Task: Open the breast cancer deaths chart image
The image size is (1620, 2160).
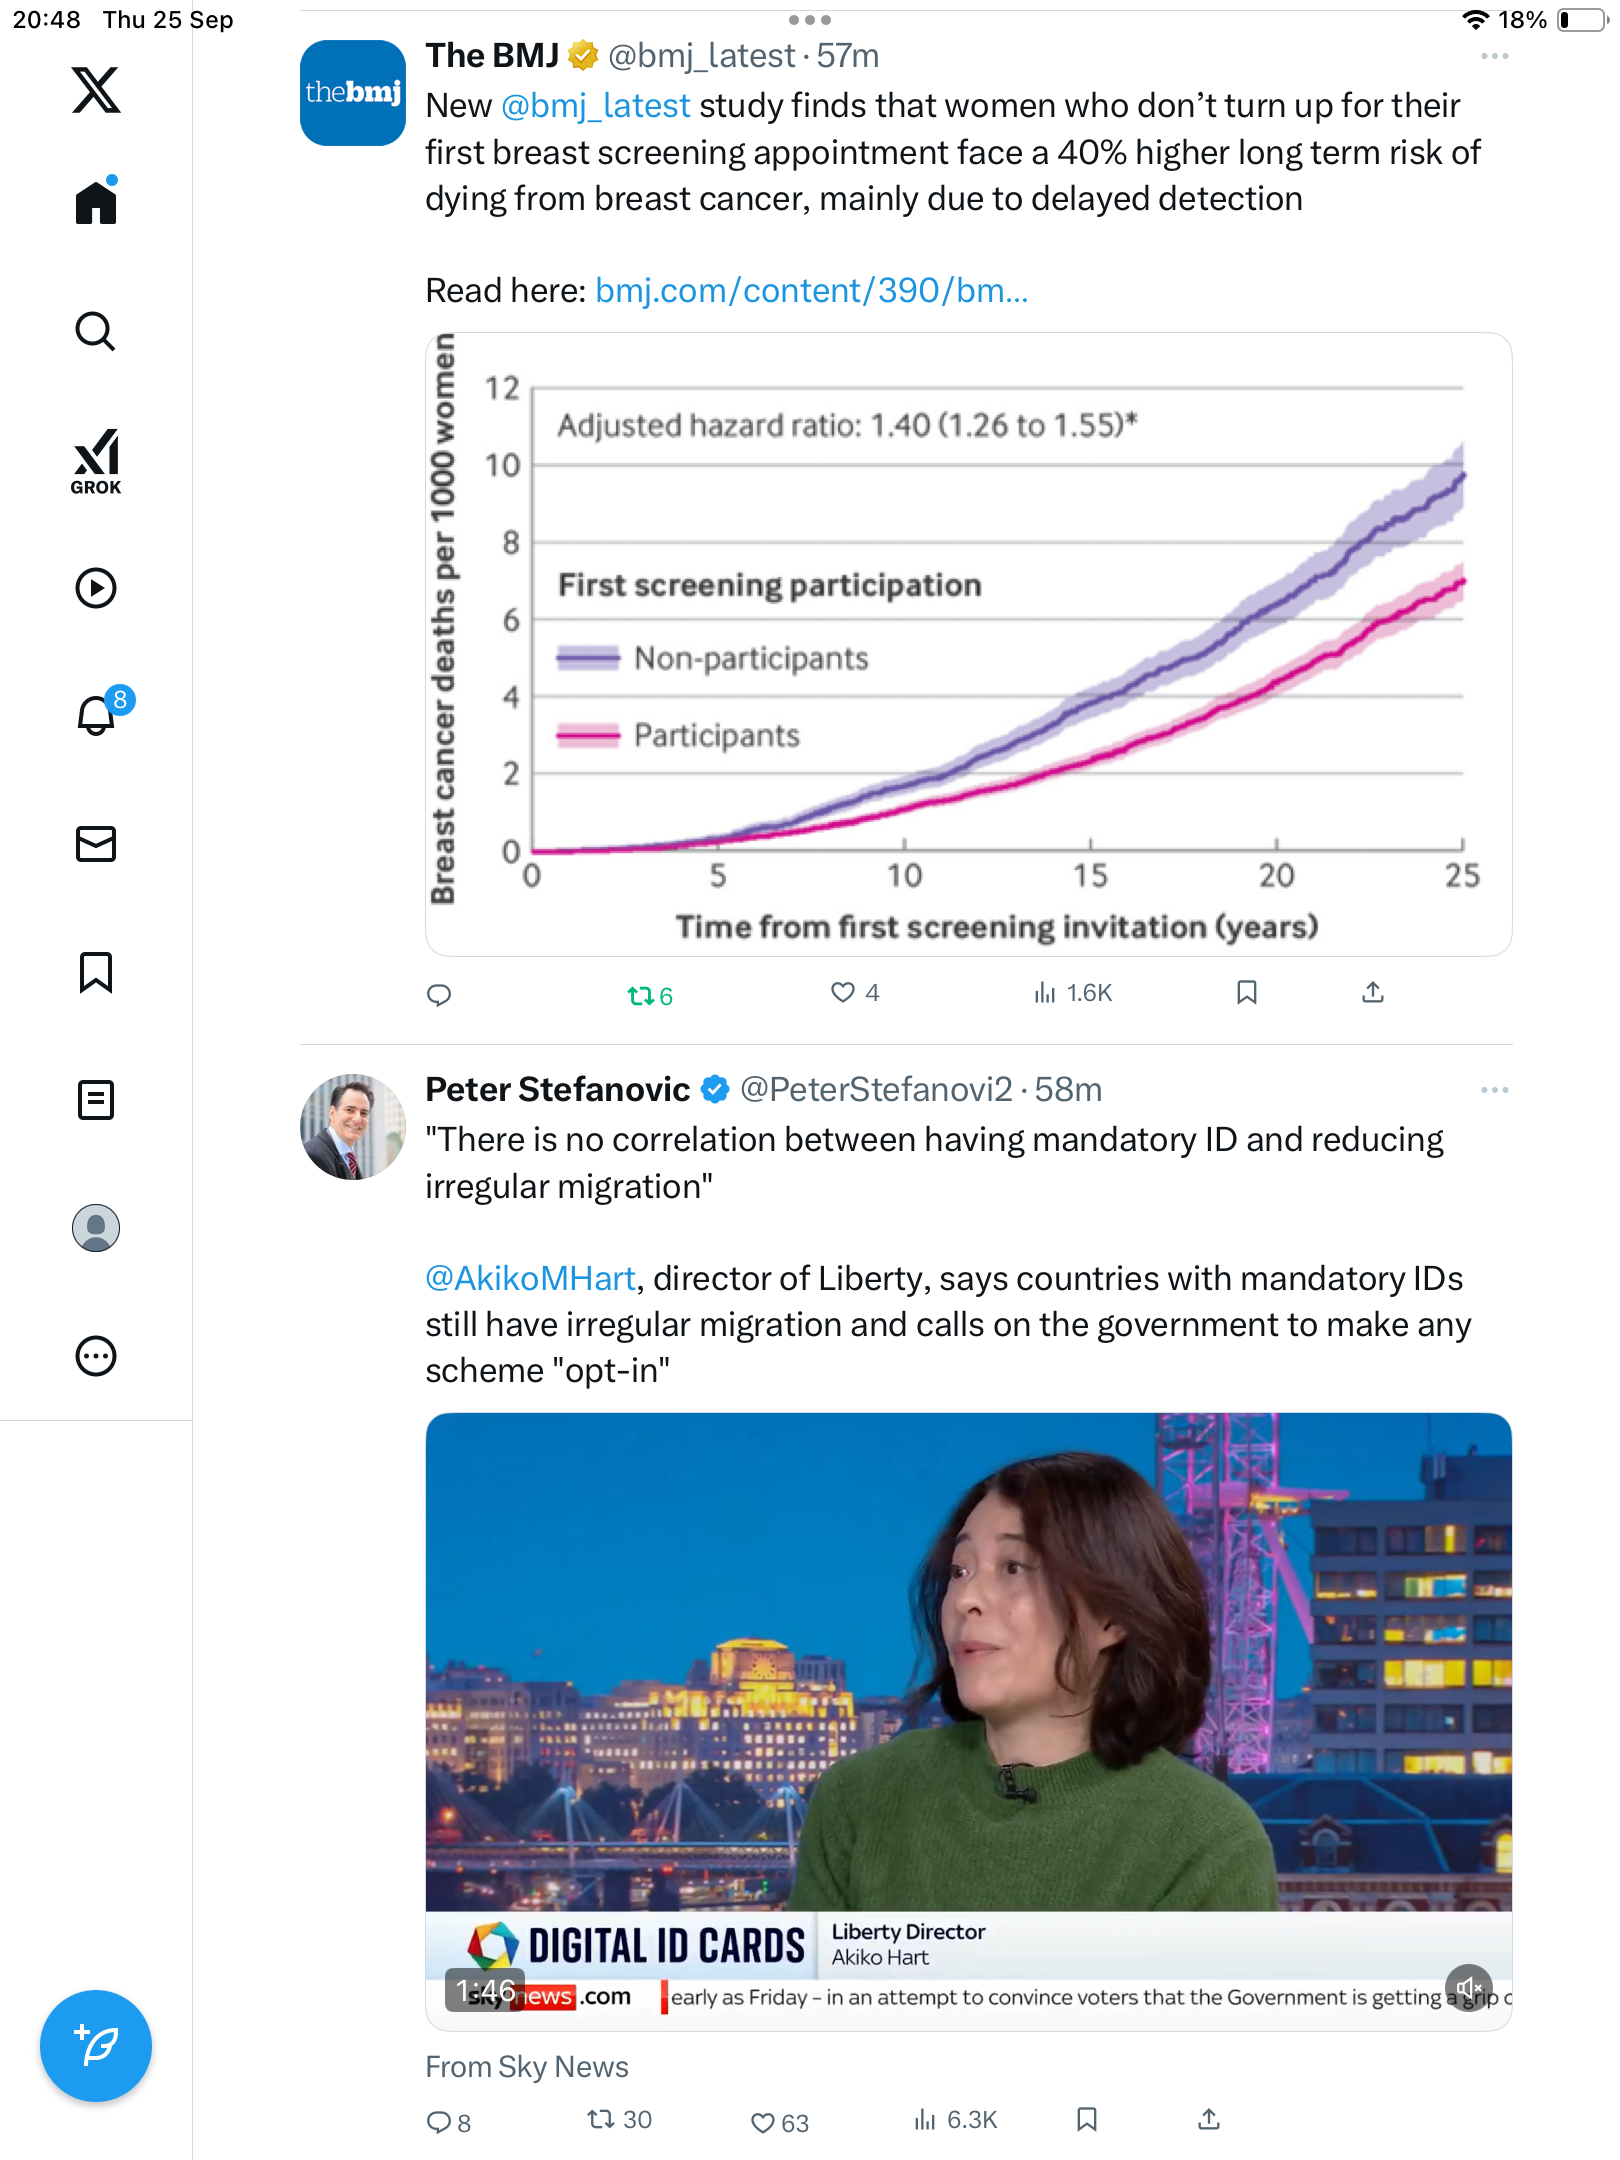Action: tap(968, 644)
